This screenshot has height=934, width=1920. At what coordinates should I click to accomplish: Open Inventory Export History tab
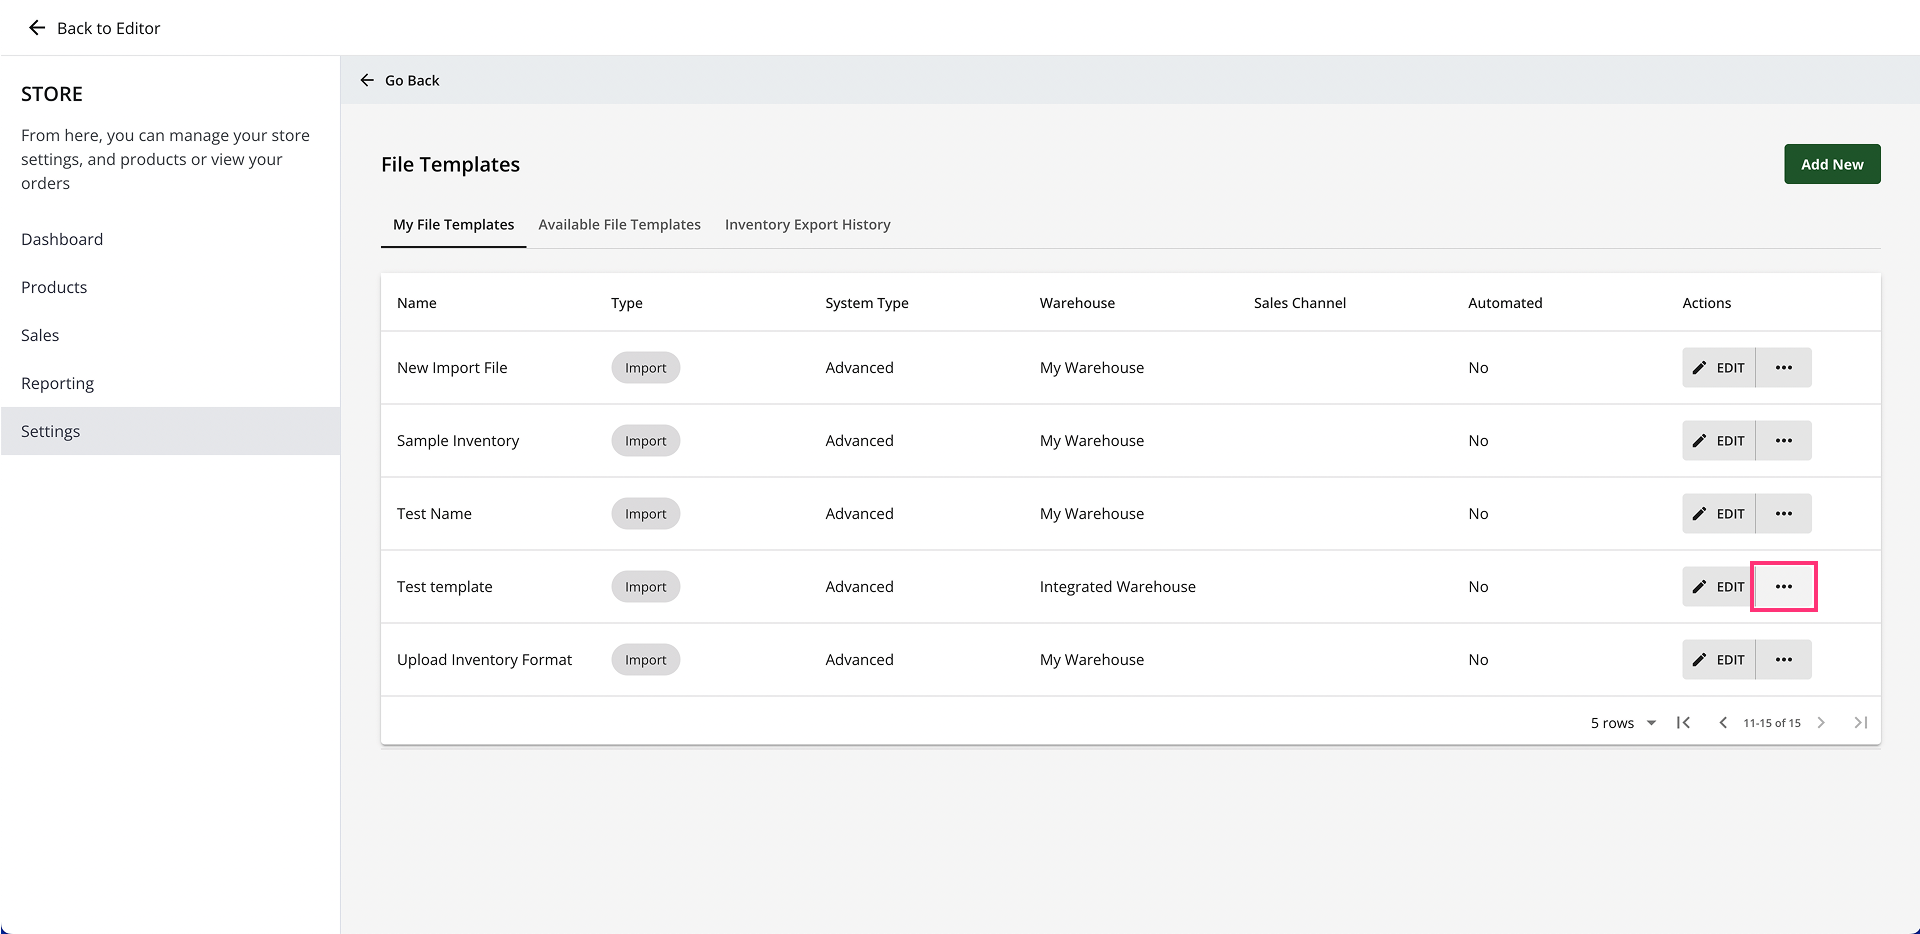[x=808, y=225]
